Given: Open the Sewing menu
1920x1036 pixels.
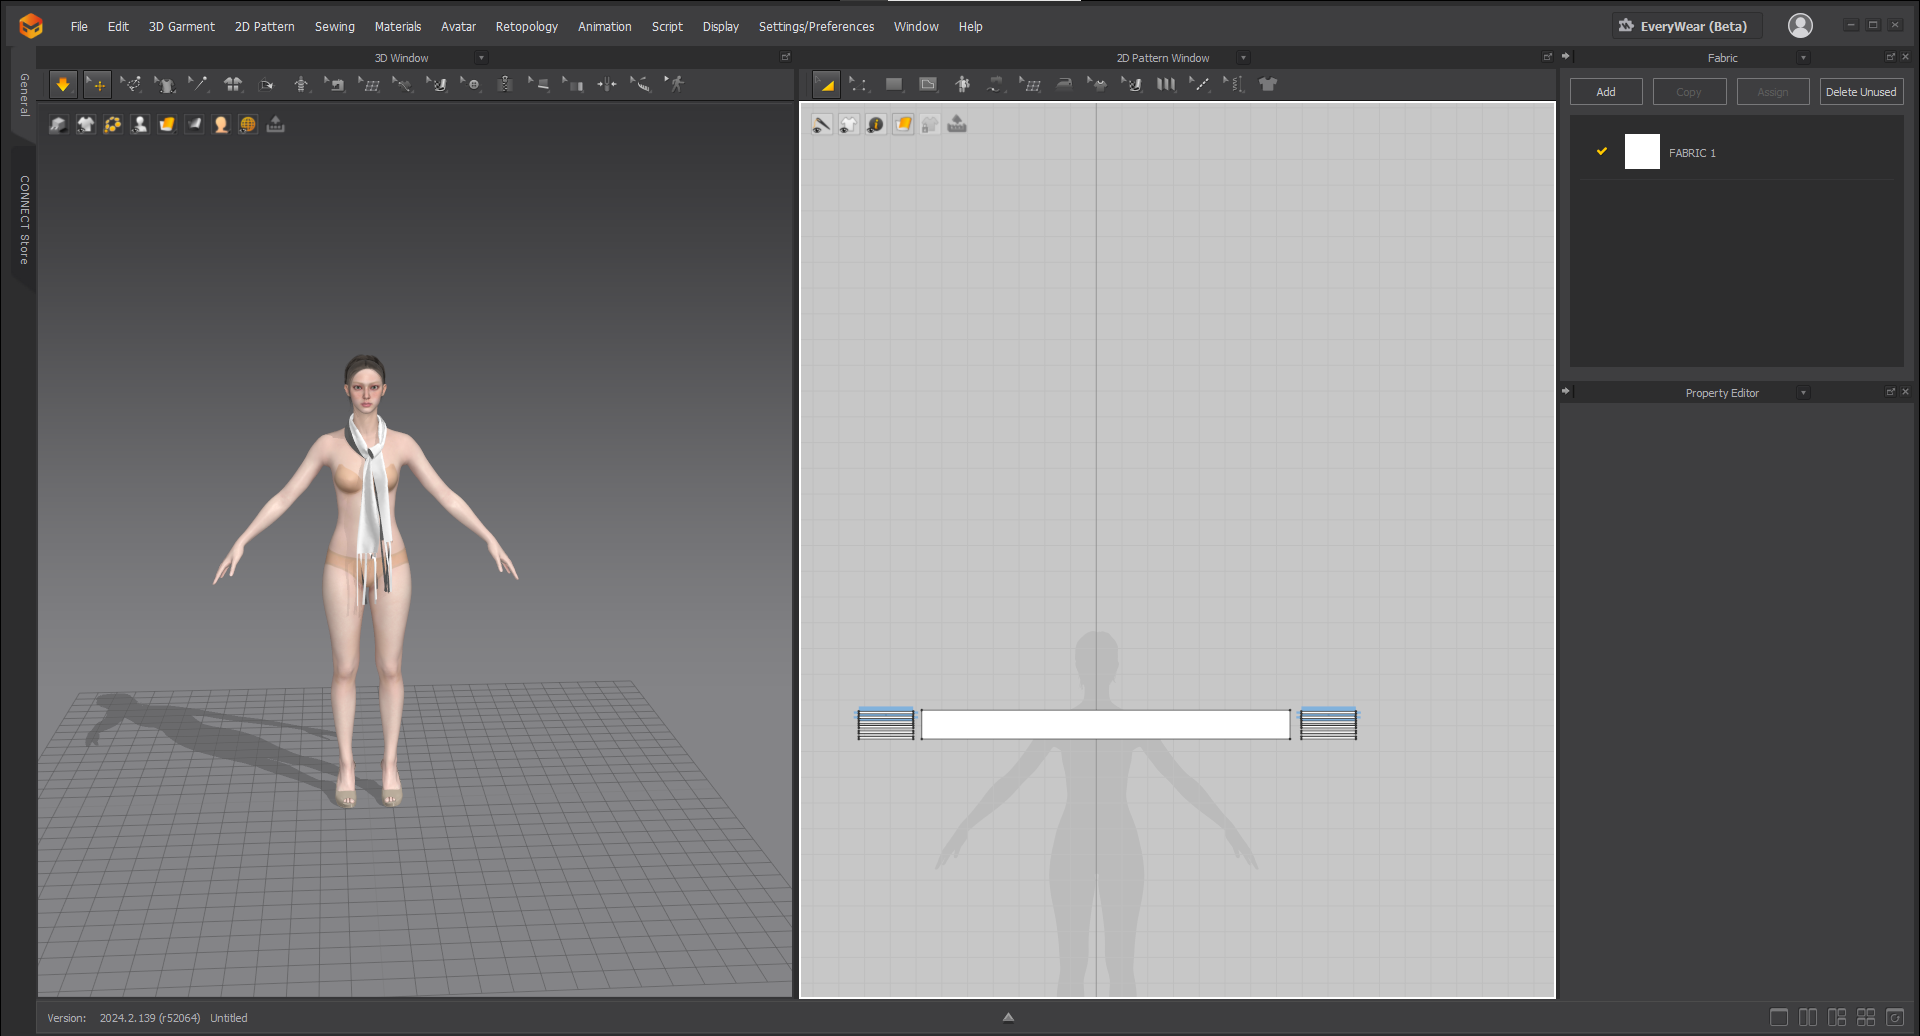Looking at the screenshot, I should point(335,27).
